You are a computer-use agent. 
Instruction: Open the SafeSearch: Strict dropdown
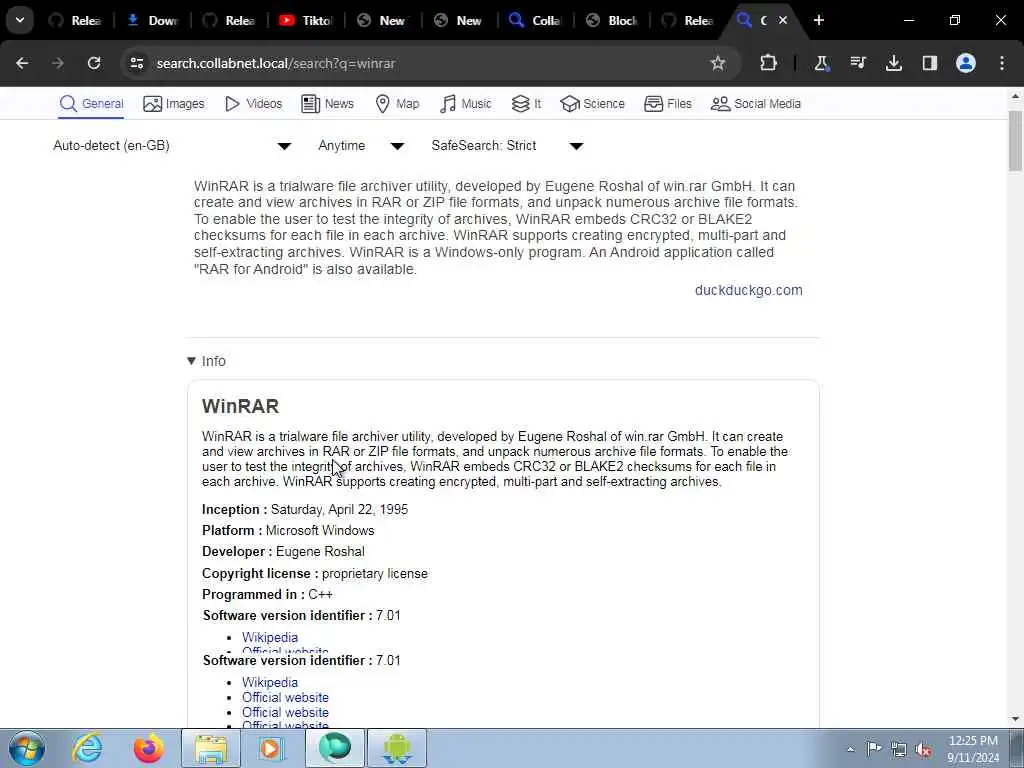click(507, 146)
